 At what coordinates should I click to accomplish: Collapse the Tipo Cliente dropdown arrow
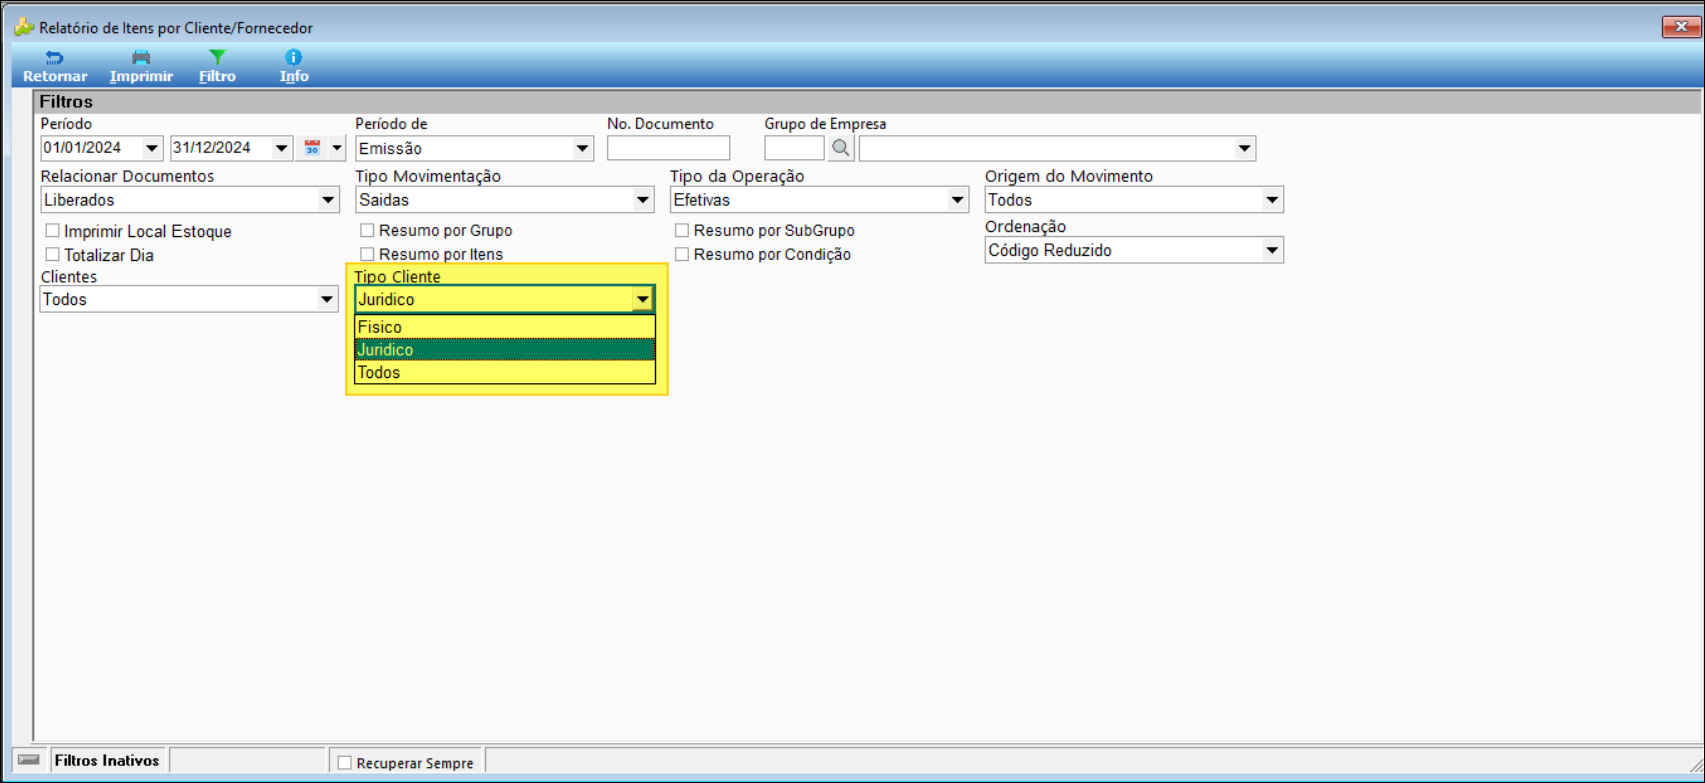point(642,299)
